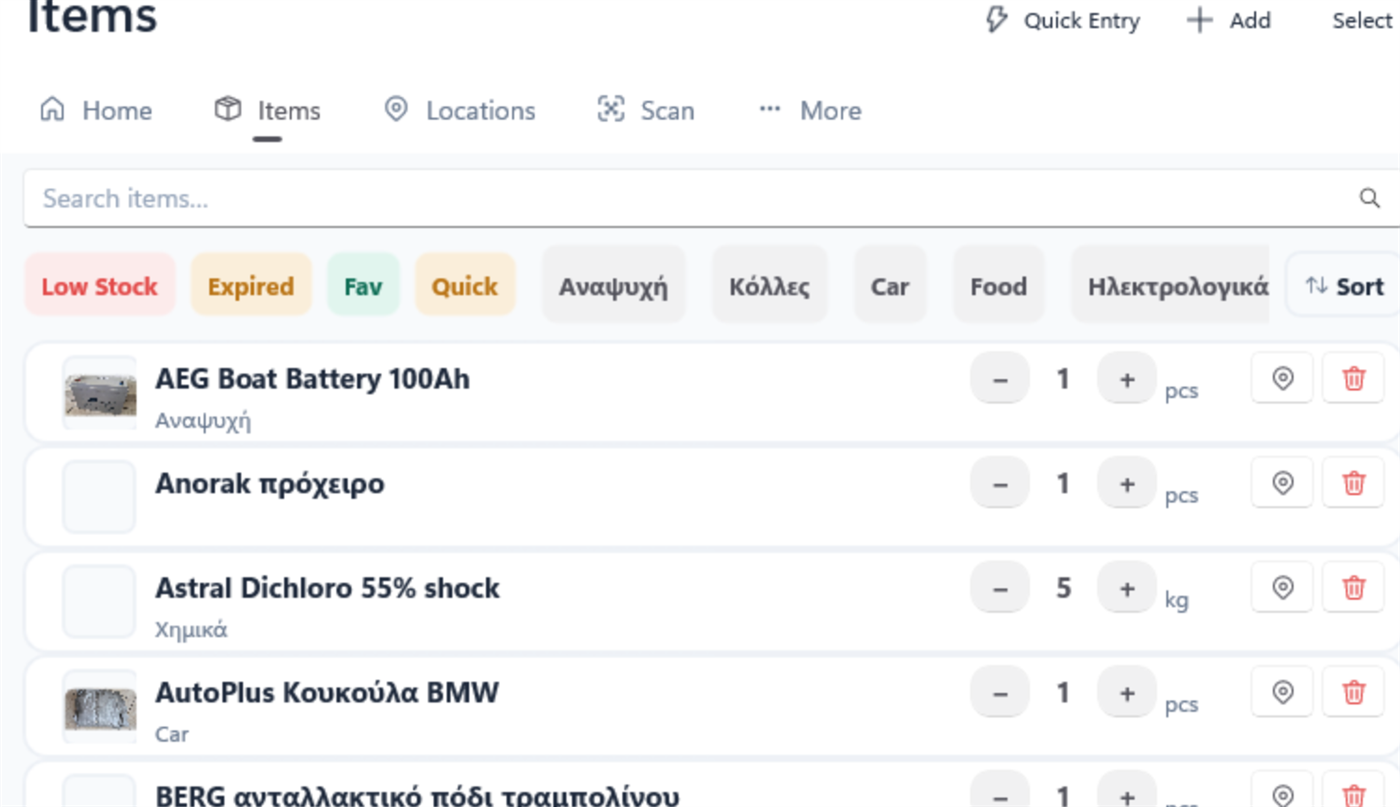The width and height of the screenshot is (1400, 807).
Task: Delete the Anorak πρόχειρο item
Action: click(1353, 483)
